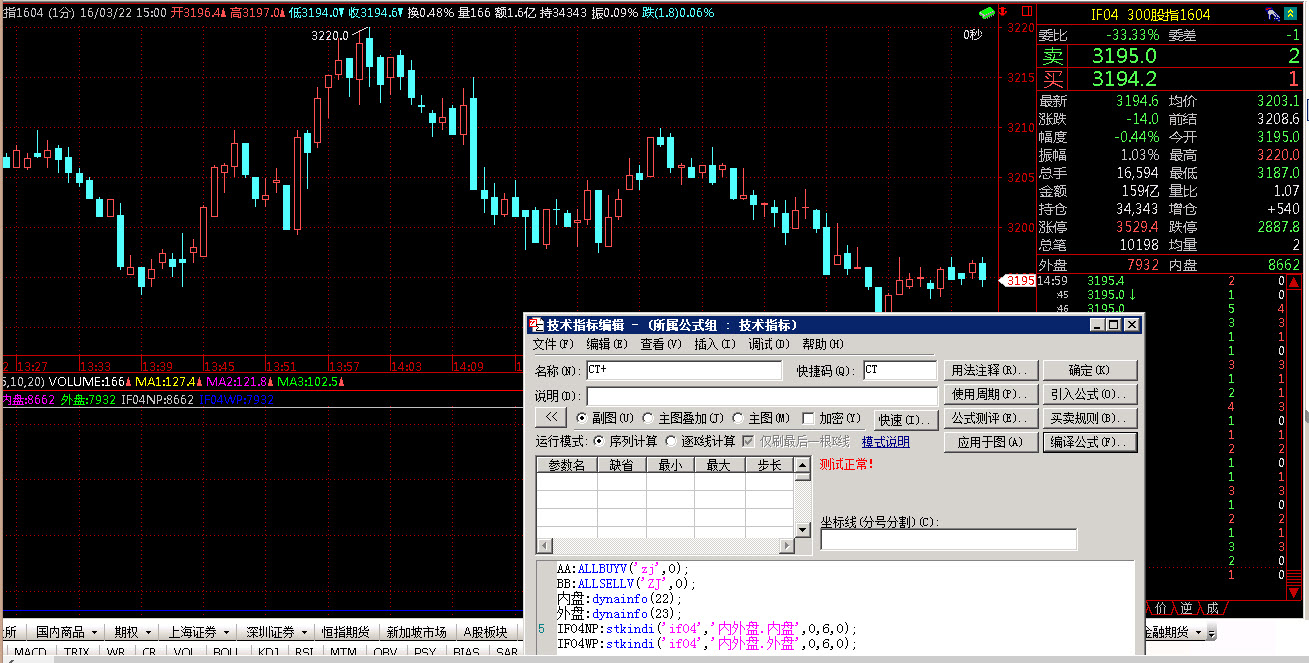
Task: Click the red split-window icon above price axis
Action: tap(1023, 13)
